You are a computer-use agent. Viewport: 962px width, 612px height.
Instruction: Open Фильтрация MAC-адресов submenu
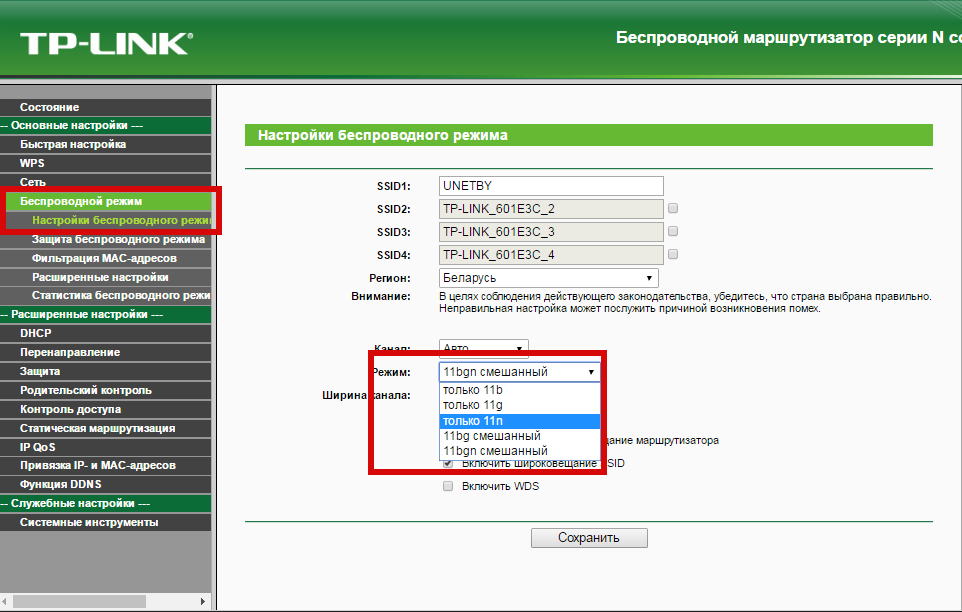tap(106, 258)
